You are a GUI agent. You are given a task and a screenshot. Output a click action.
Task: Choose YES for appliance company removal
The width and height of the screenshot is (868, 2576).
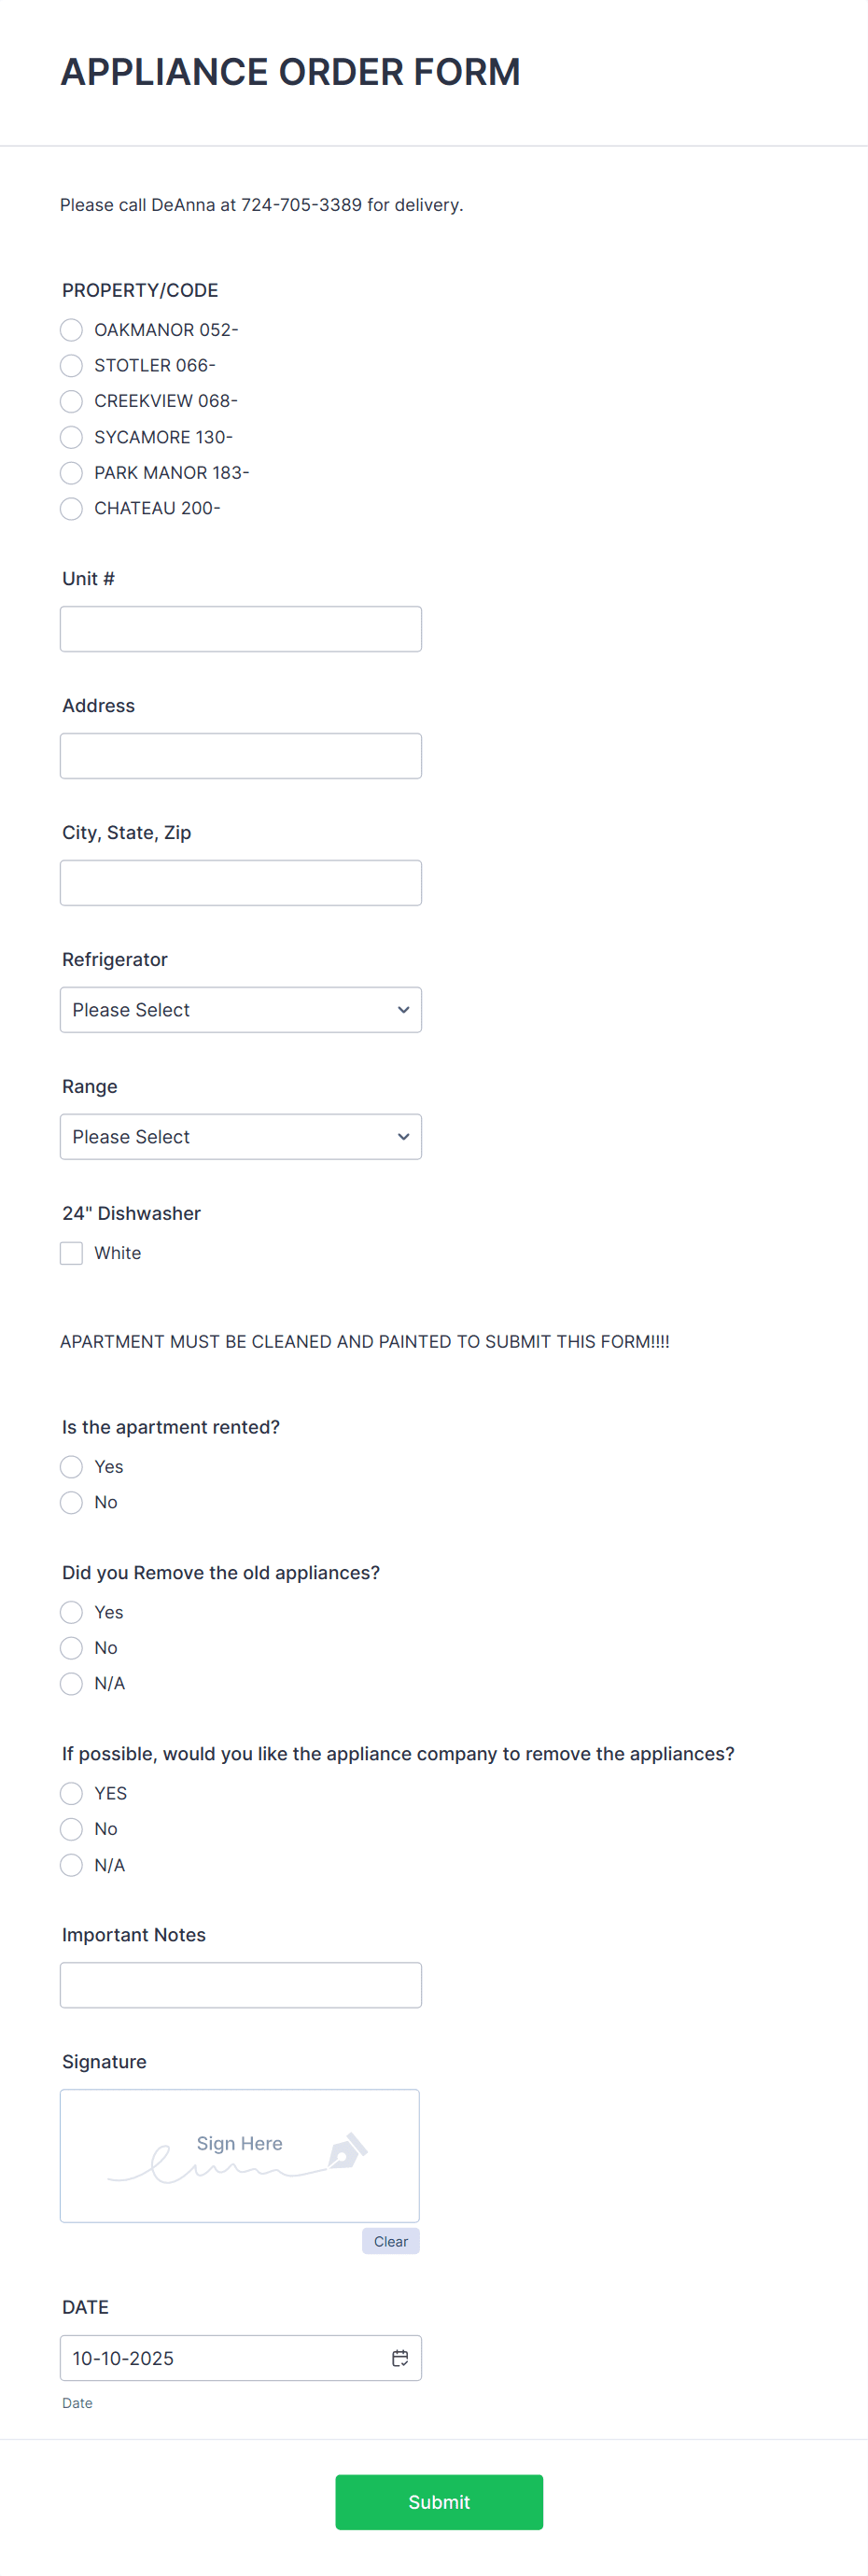tap(71, 1793)
